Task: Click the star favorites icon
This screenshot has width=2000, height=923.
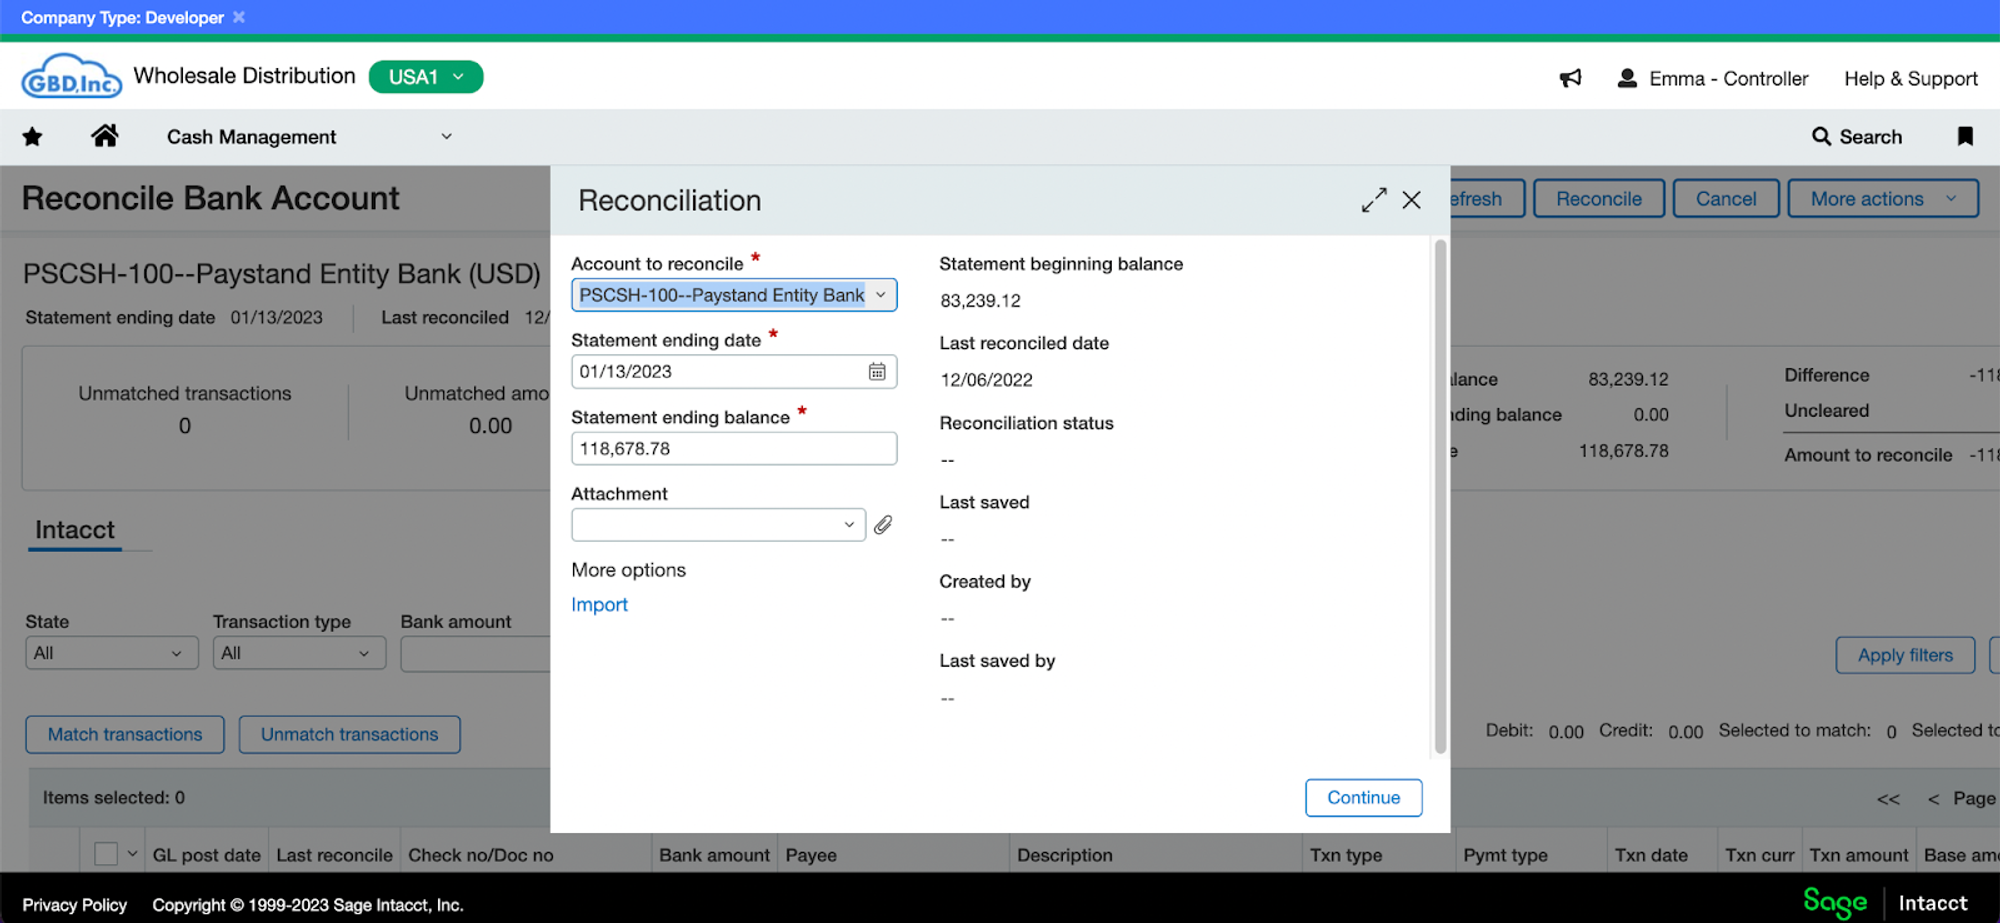Action: (x=31, y=136)
